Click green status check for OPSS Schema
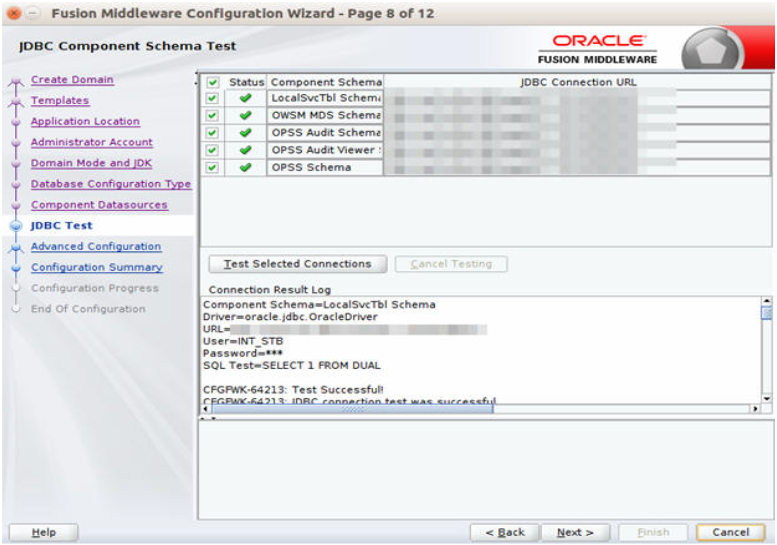Viewport: 777px width, 545px height. (x=245, y=167)
